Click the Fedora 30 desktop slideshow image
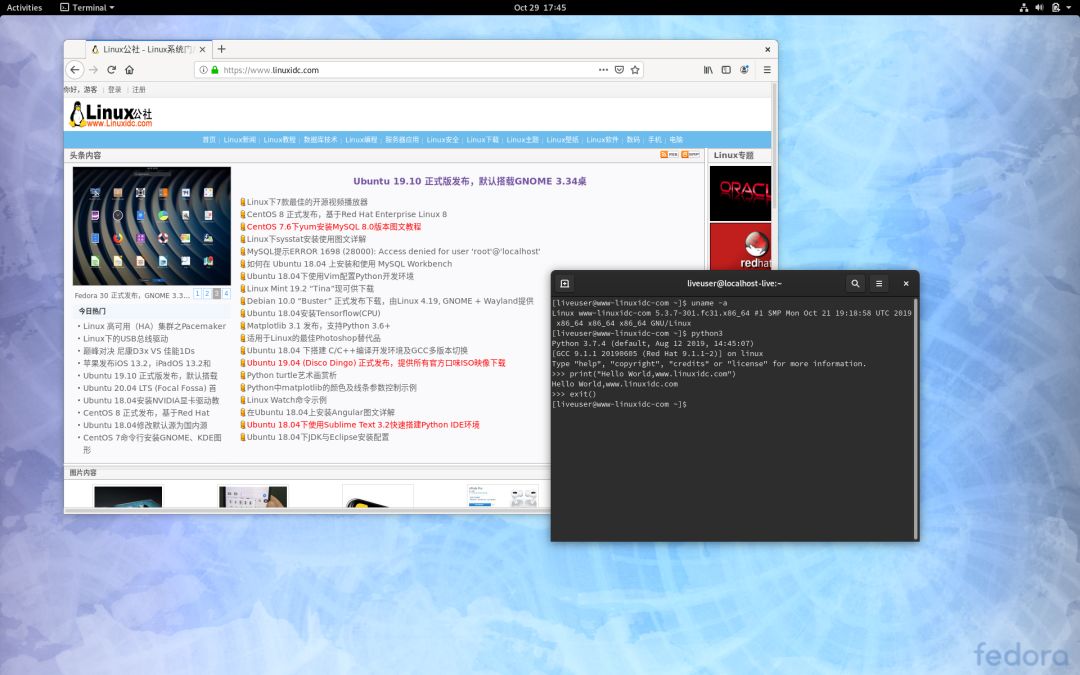The height and width of the screenshot is (675, 1080). pyautogui.click(x=152, y=226)
